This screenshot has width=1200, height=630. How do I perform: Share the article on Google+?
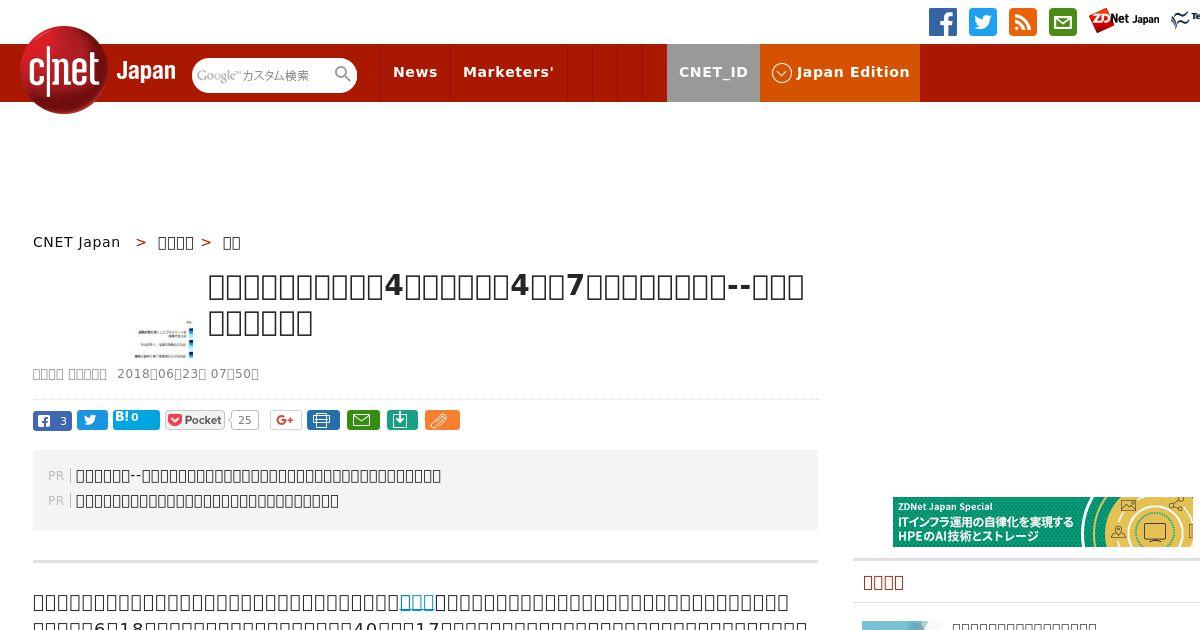point(285,420)
